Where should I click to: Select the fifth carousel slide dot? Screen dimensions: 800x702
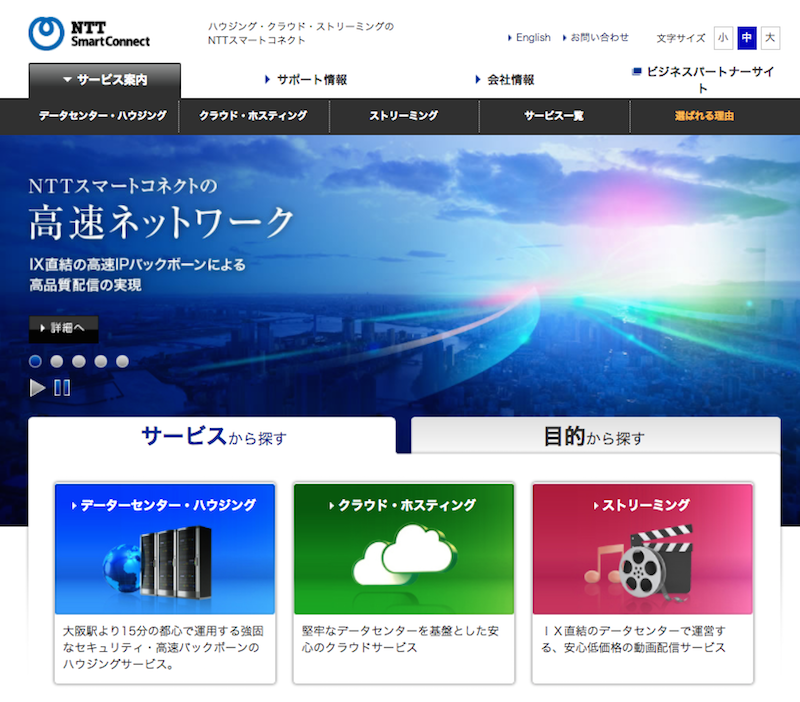tap(122, 361)
